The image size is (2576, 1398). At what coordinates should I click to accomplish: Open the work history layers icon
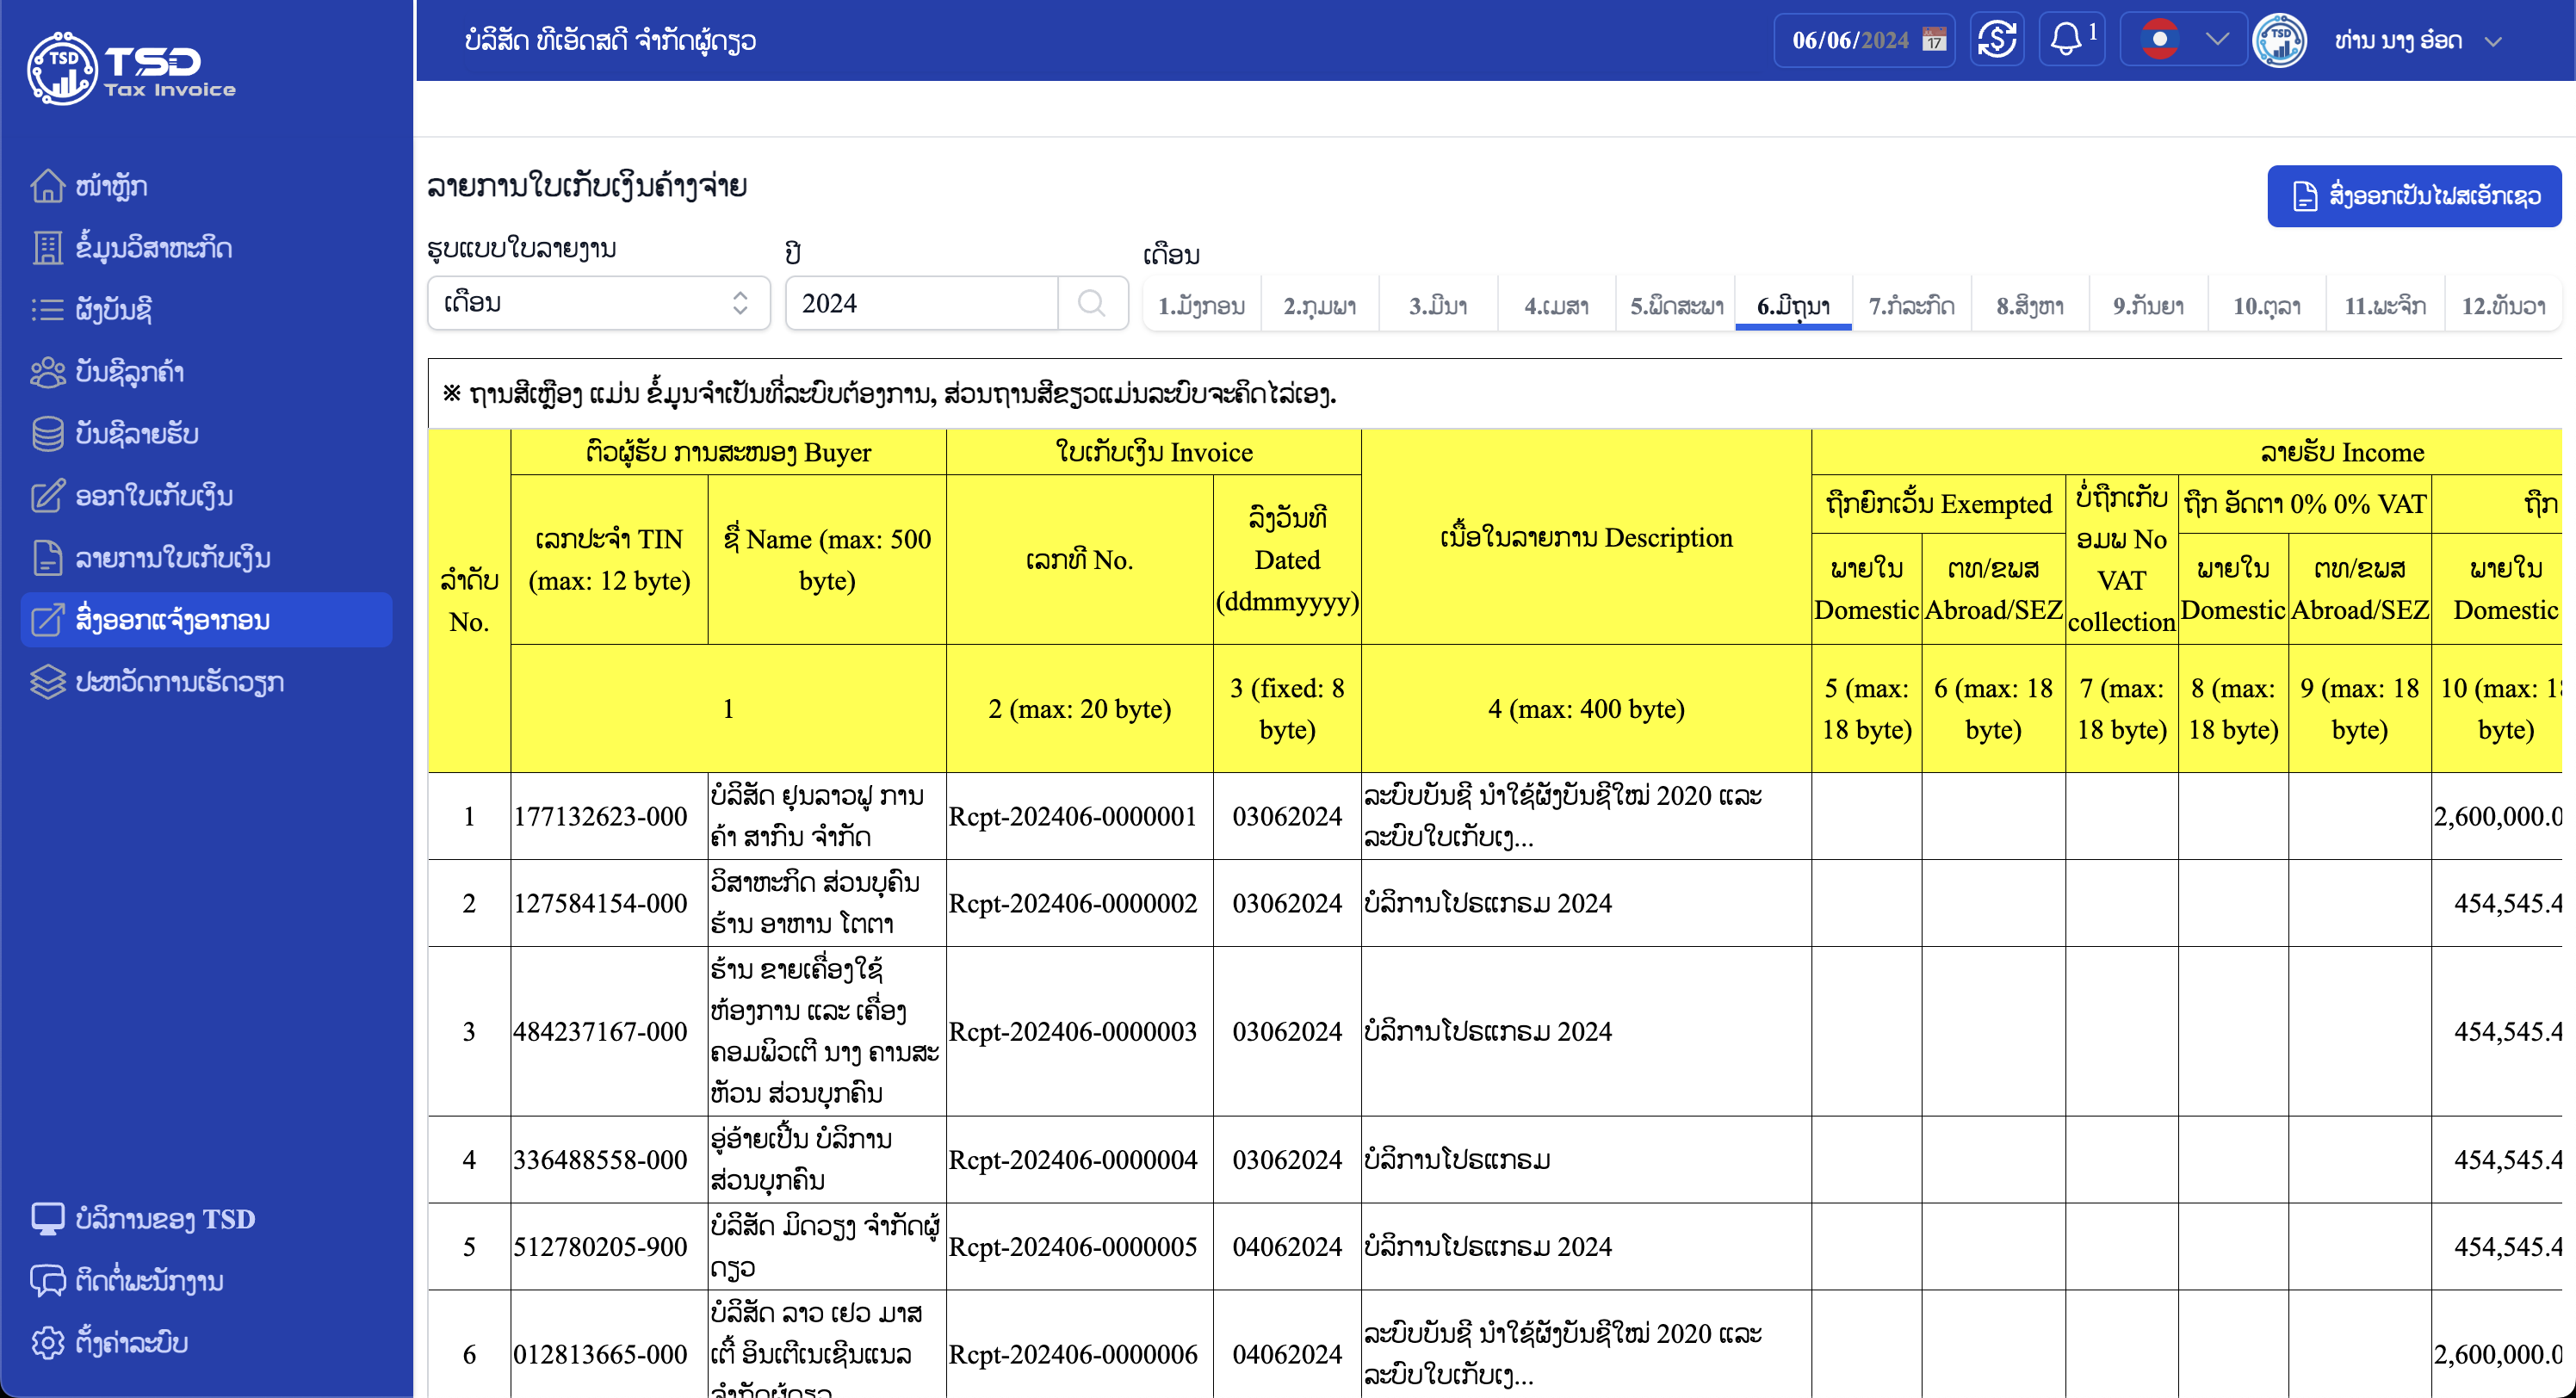[x=47, y=682]
